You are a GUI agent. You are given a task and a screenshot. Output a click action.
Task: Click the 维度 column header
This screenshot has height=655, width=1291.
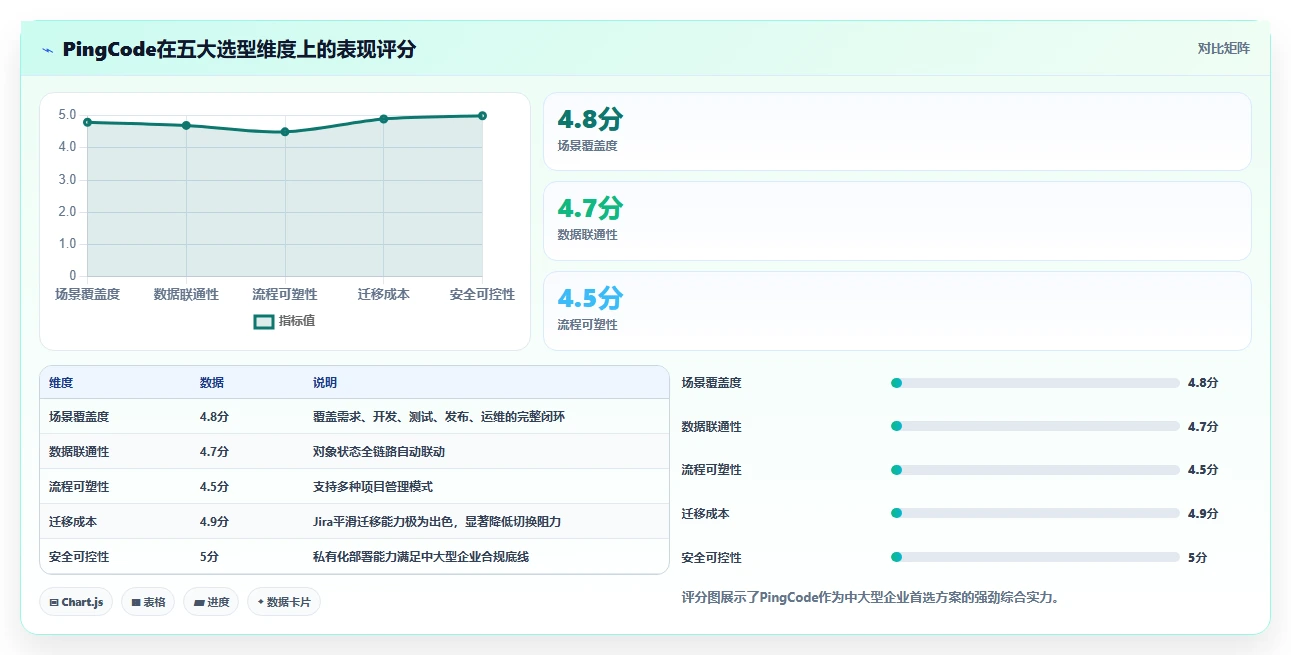click(x=61, y=383)
